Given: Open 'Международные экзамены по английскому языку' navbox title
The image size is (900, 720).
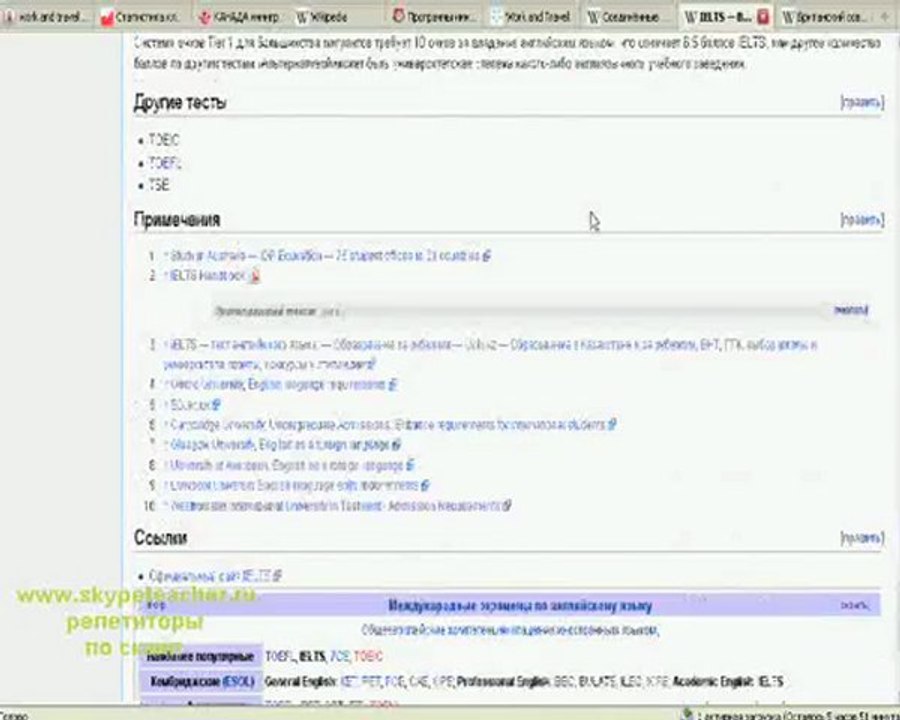Looking at the screenshot, I should [520, 606].
